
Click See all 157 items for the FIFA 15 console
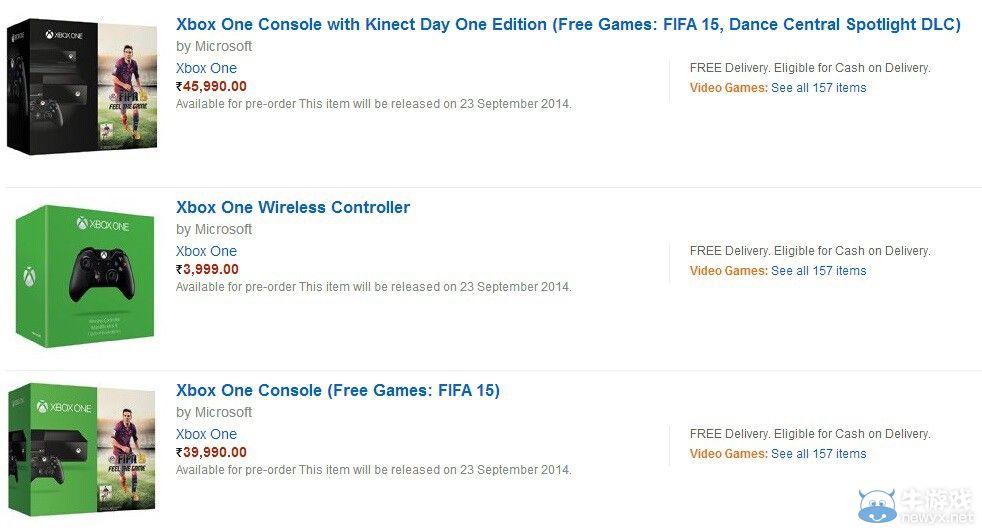pos(818,454)
